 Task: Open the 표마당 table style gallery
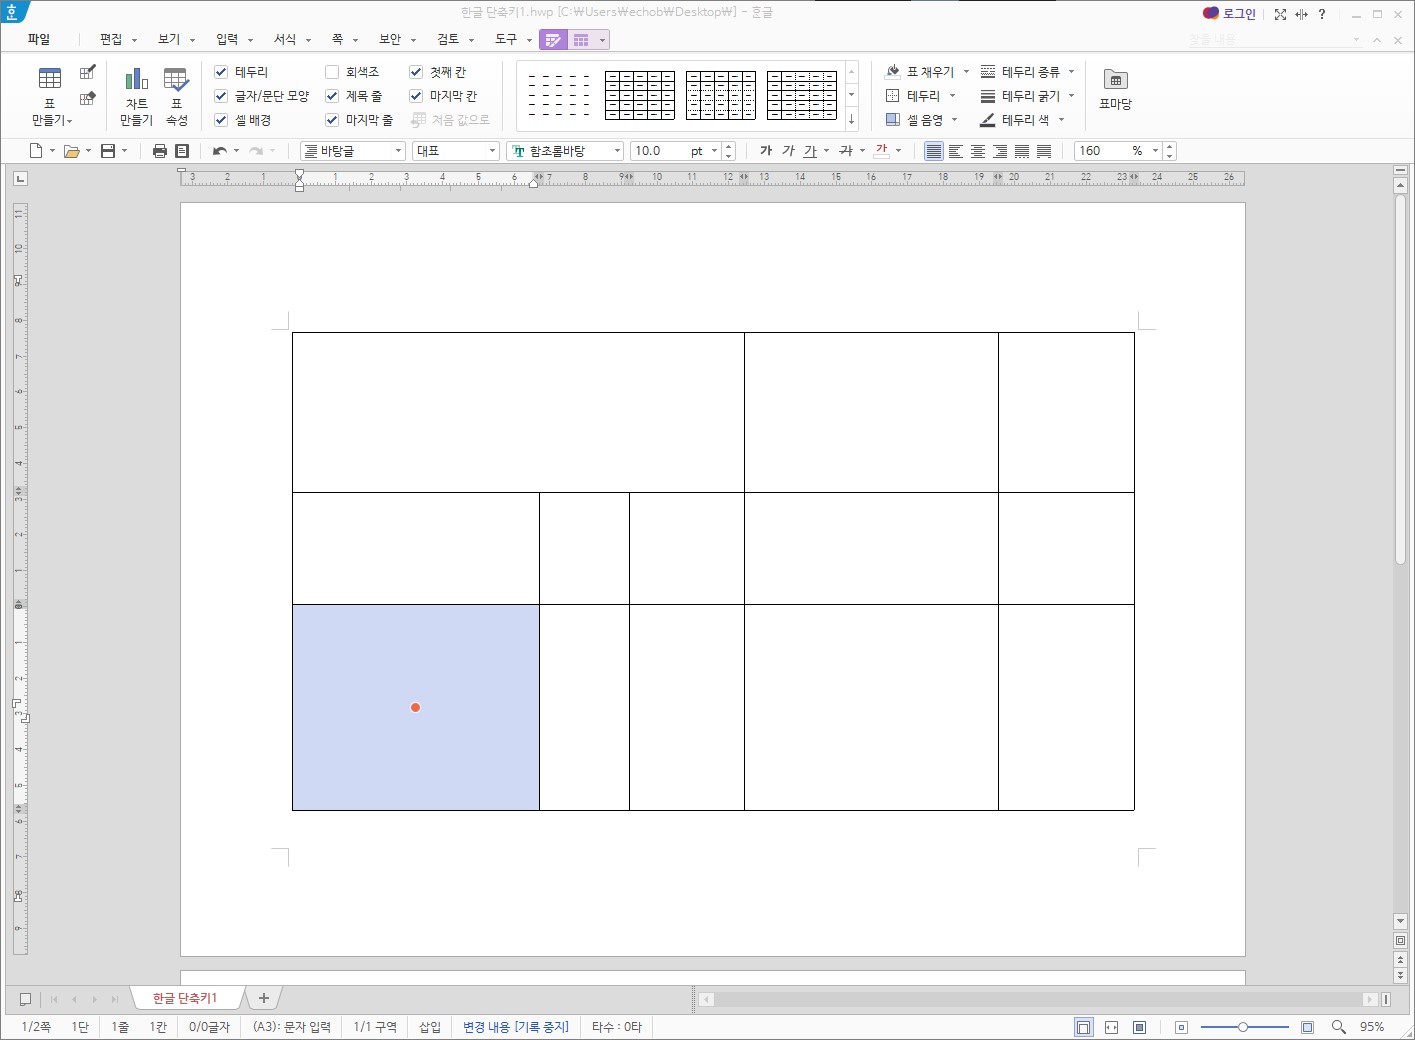point(1115,89)
